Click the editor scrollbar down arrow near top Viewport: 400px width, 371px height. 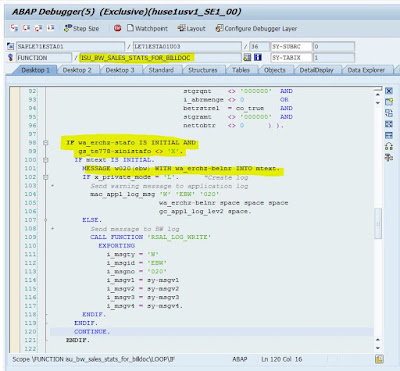(378, 103)
